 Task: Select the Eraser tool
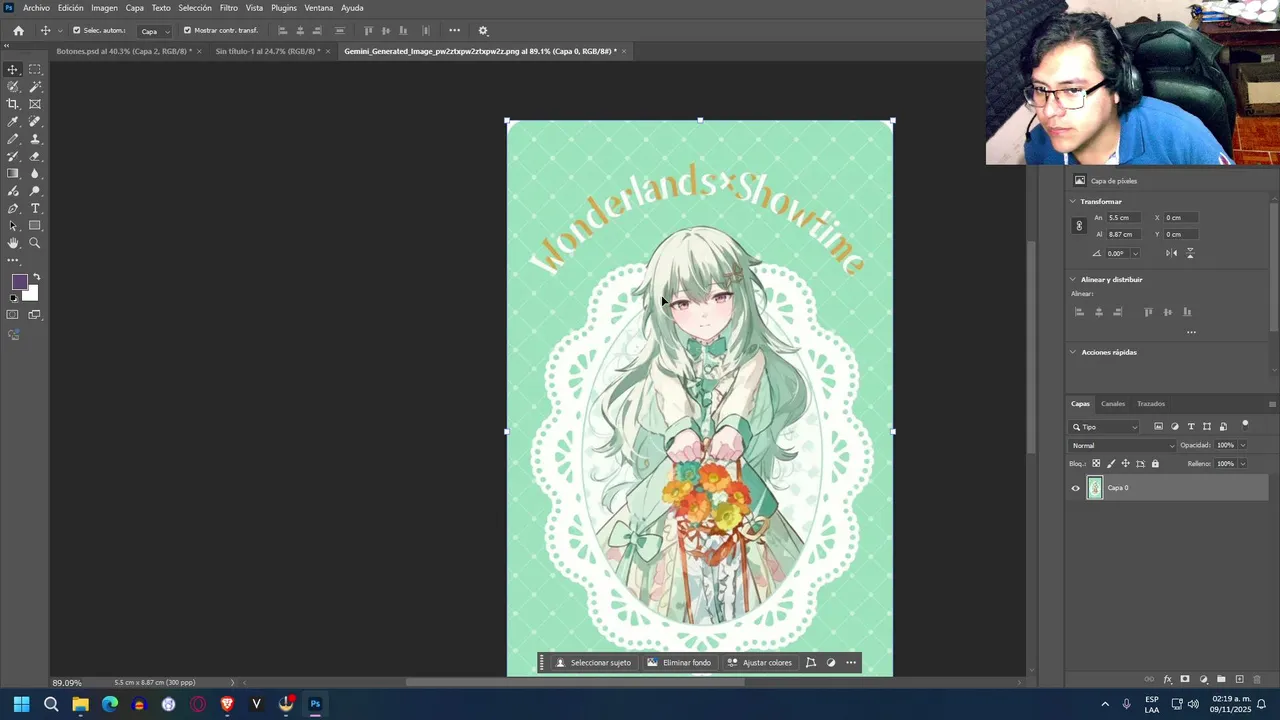tap(35, 156)
